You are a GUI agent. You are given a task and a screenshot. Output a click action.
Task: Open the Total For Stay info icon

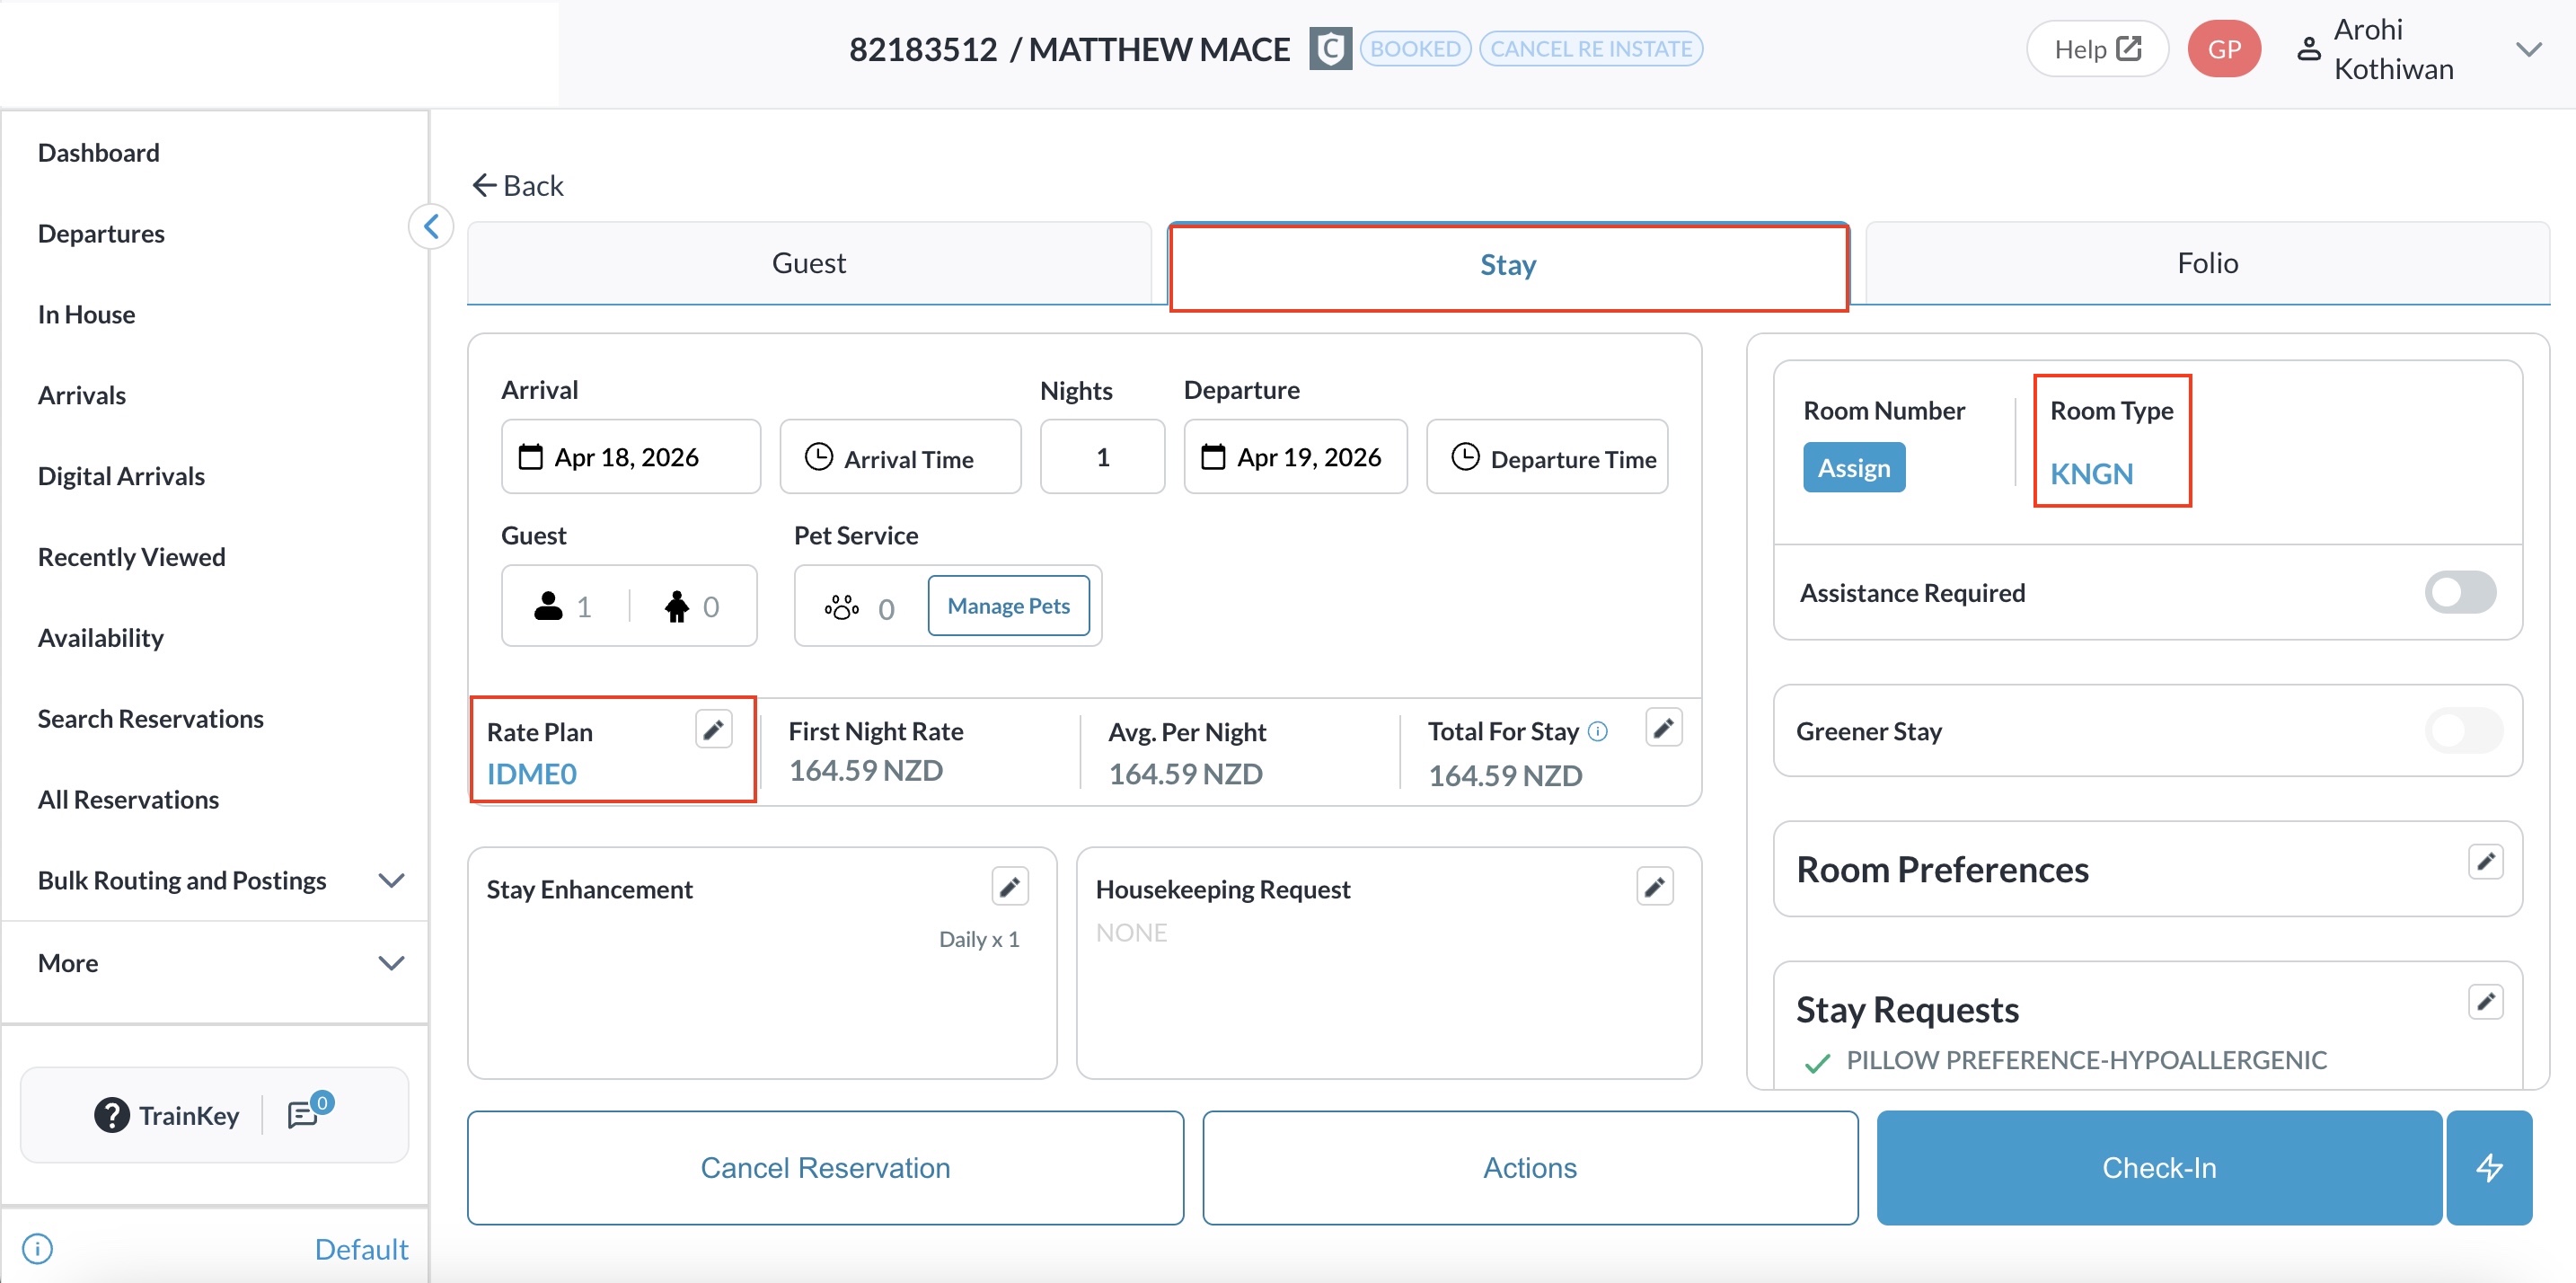(1598, 731)
